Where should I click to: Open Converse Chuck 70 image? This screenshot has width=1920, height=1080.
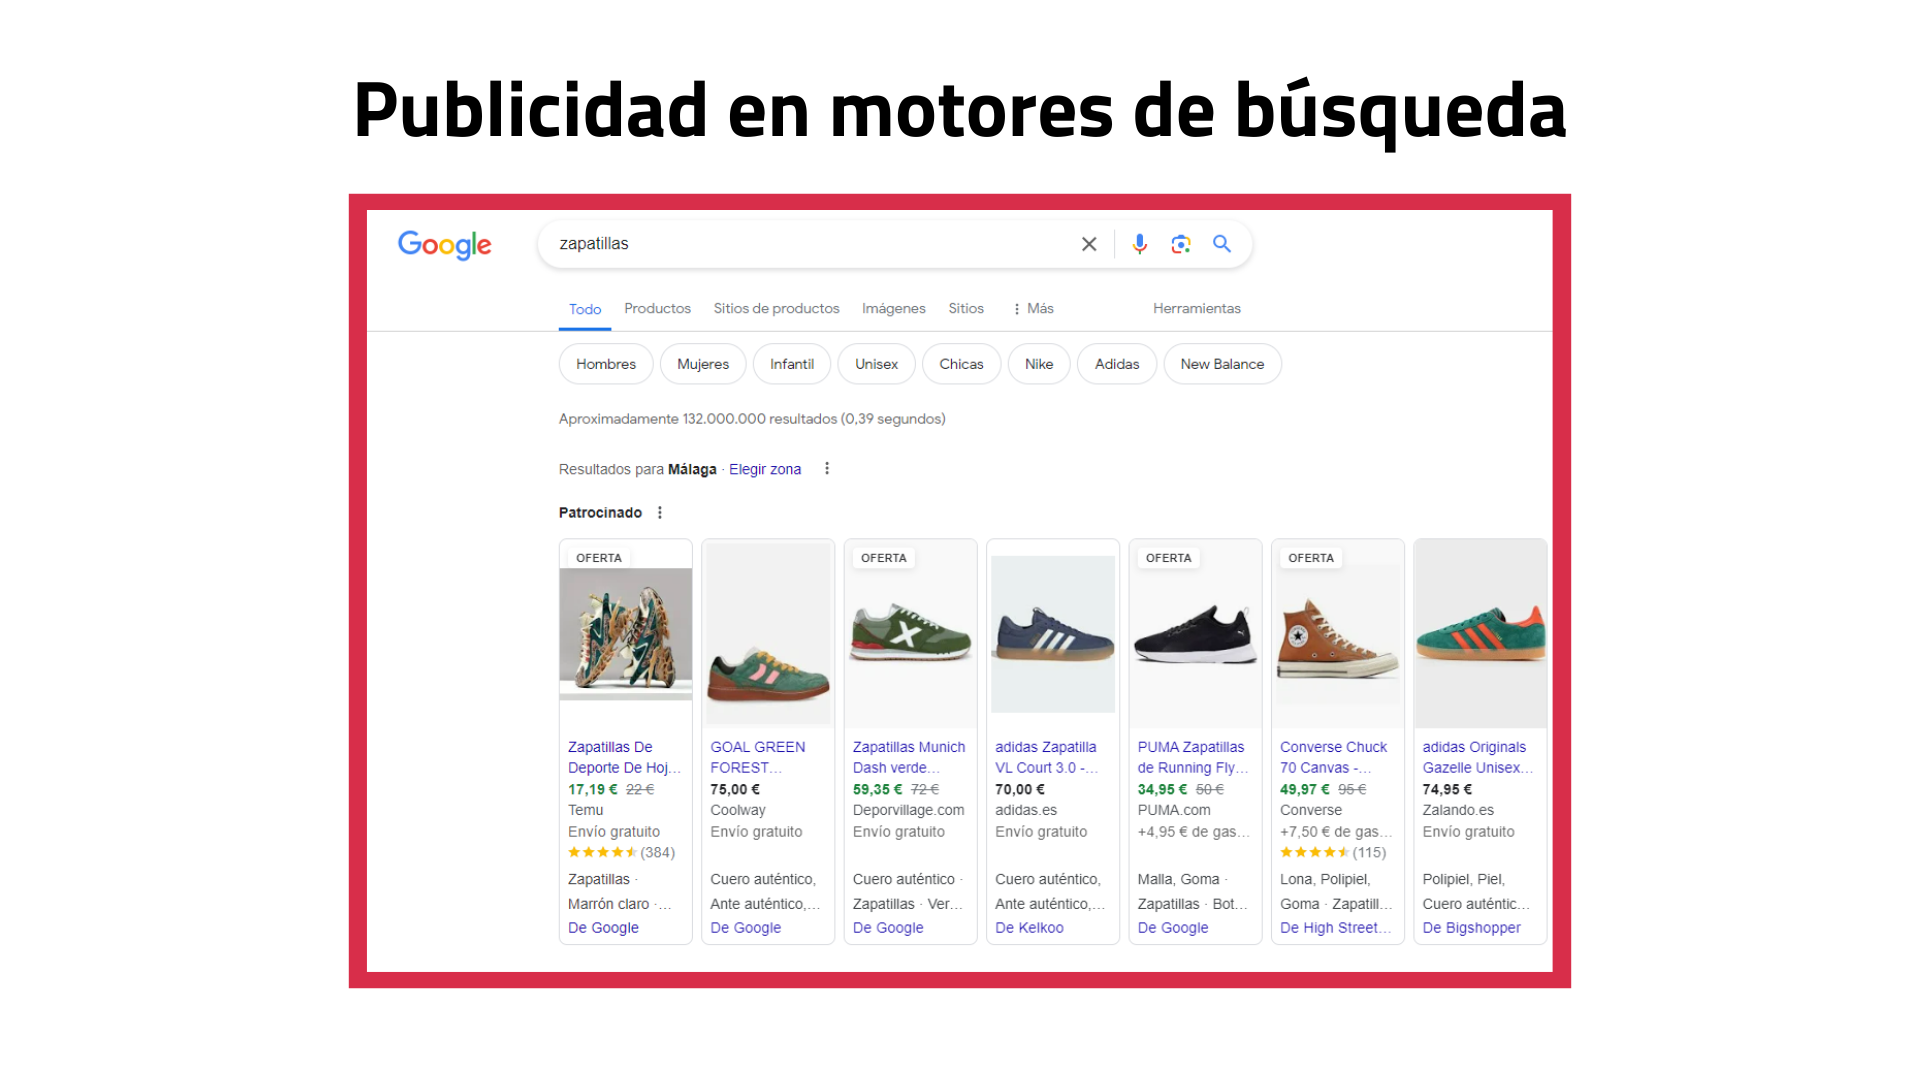tap(1338, 634)
